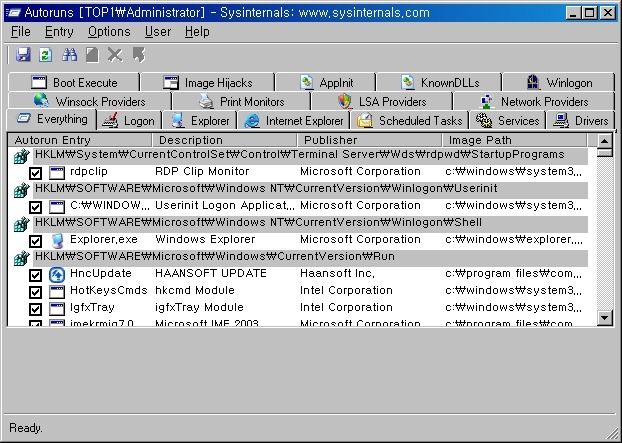Click the IgfxTray entry icon

pyautogui.click(x=57, y=309)
